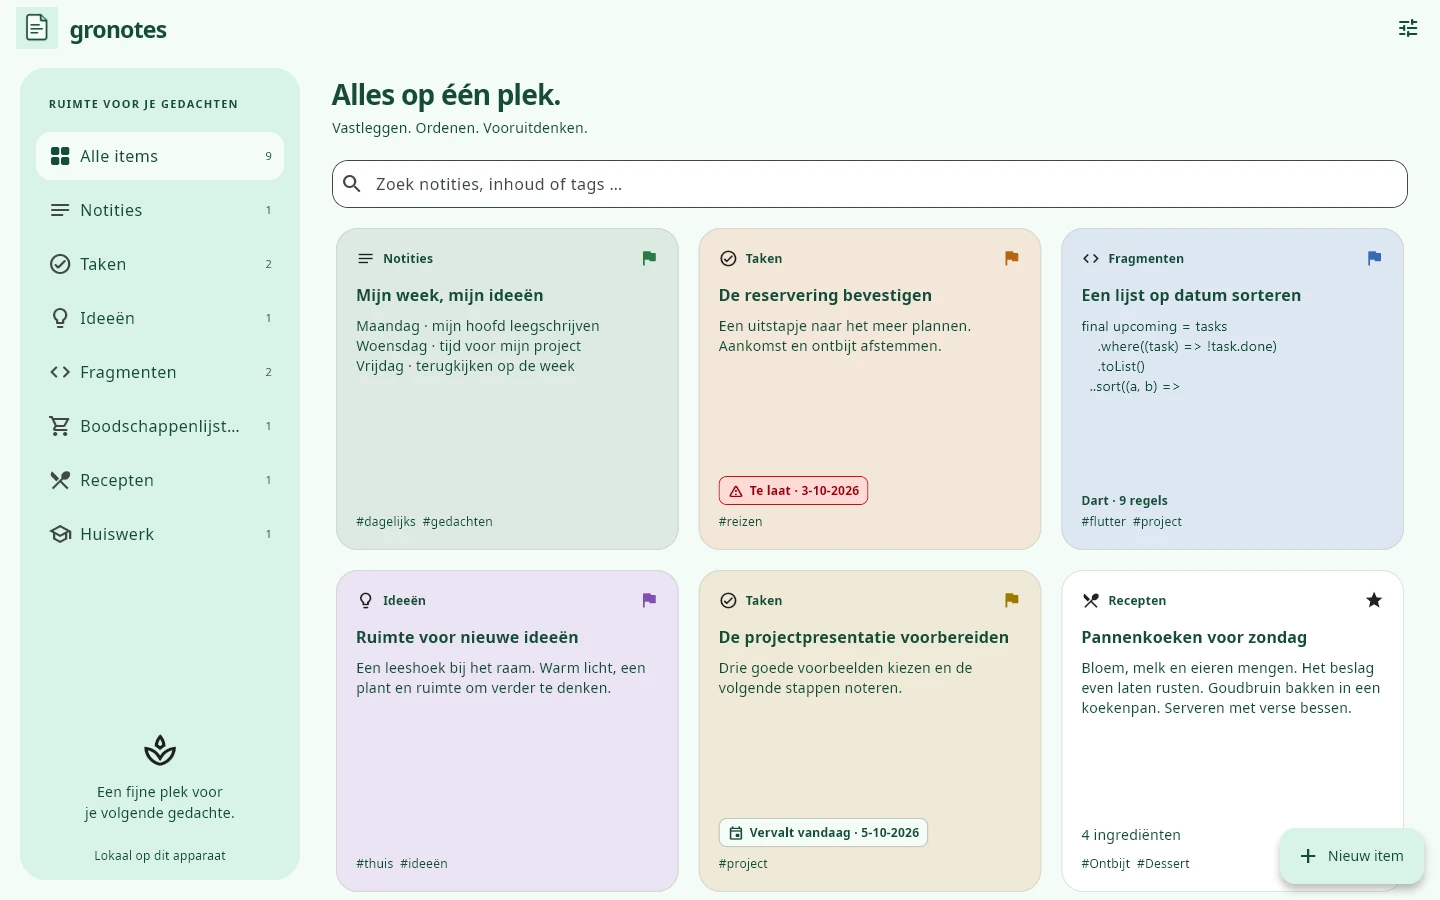Select the Recepten utensils sidebar icon
1440x900 pixels.
[60, 480]
